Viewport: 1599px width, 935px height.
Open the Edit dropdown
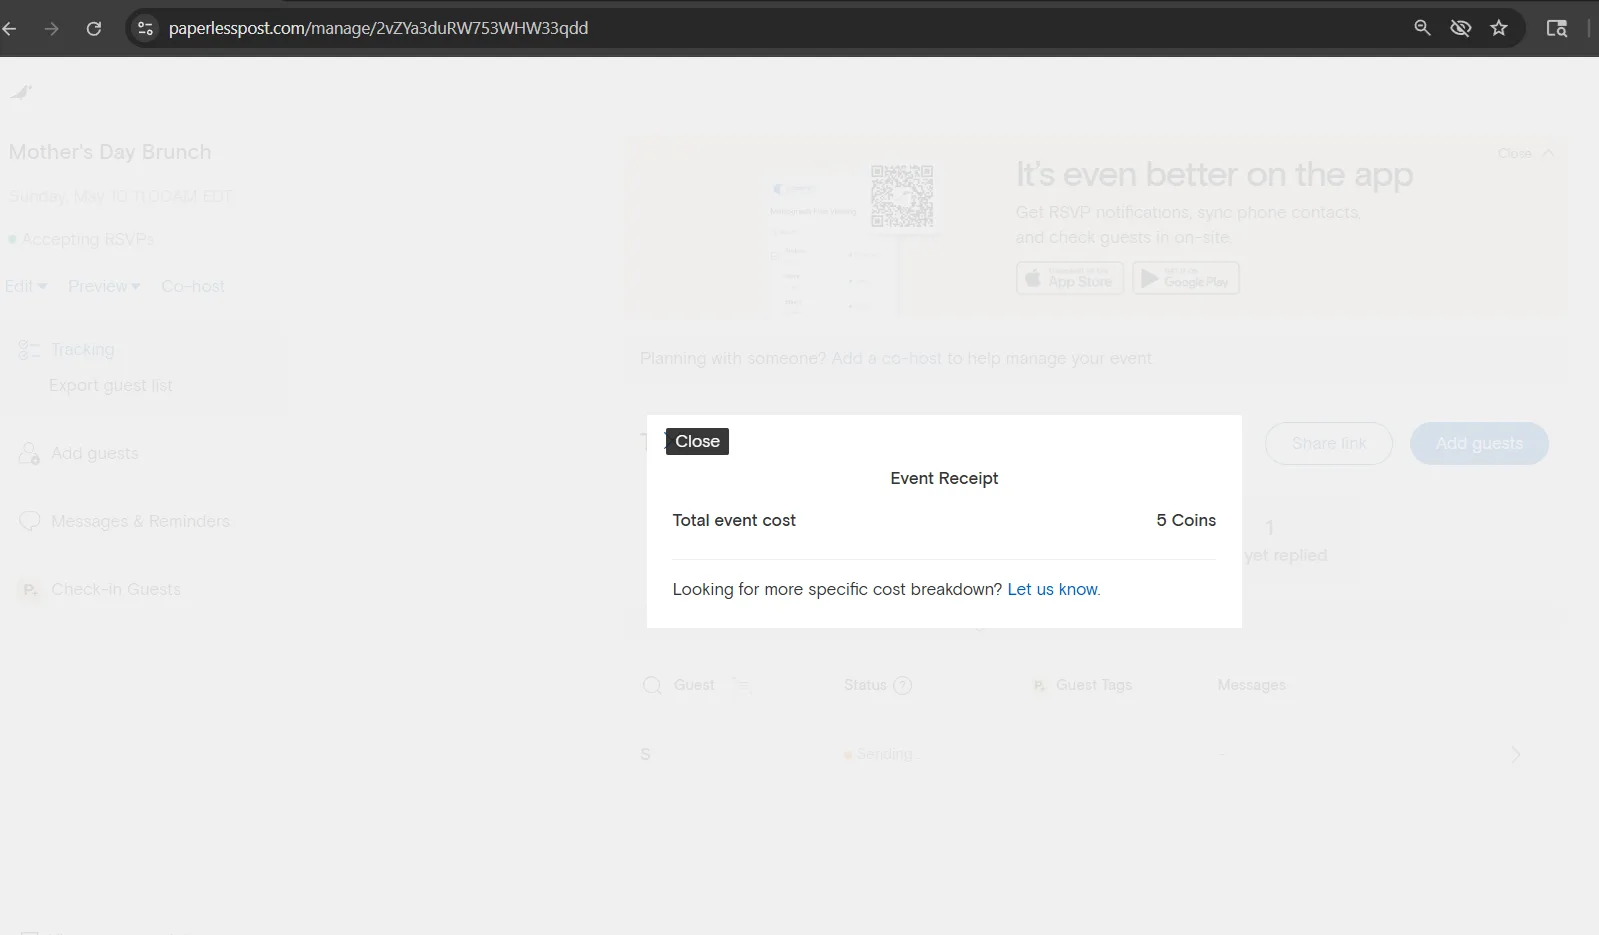[x=26, y=286]
